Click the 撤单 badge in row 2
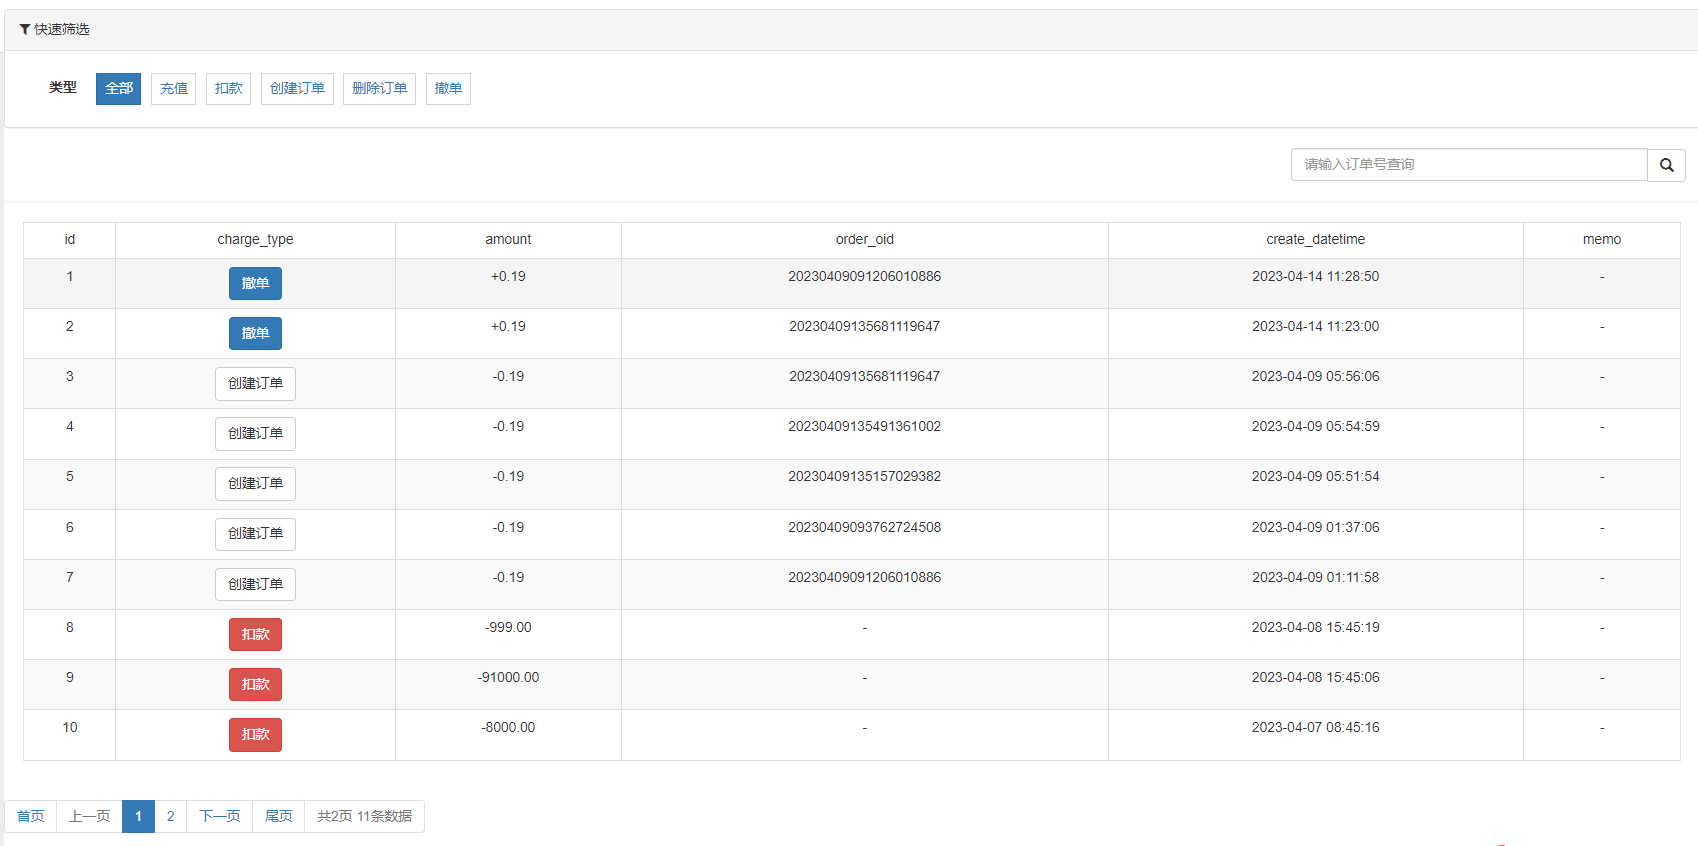The height and width of the screenshot is (846, 1698). click(x=255, y=334)
